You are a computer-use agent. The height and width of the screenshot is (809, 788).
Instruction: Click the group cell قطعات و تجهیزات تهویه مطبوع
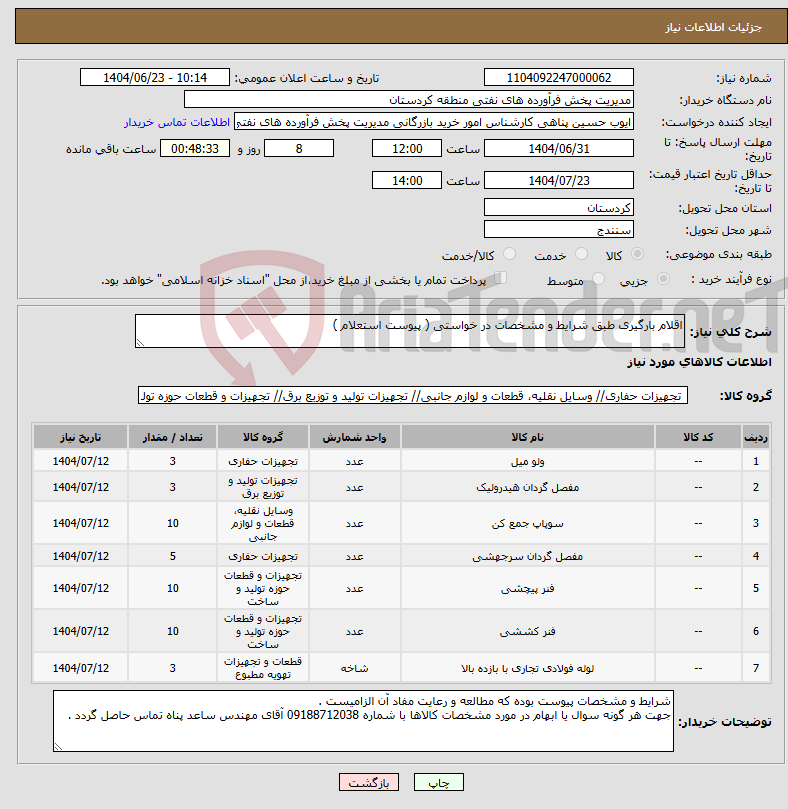(x=263, y=668)
